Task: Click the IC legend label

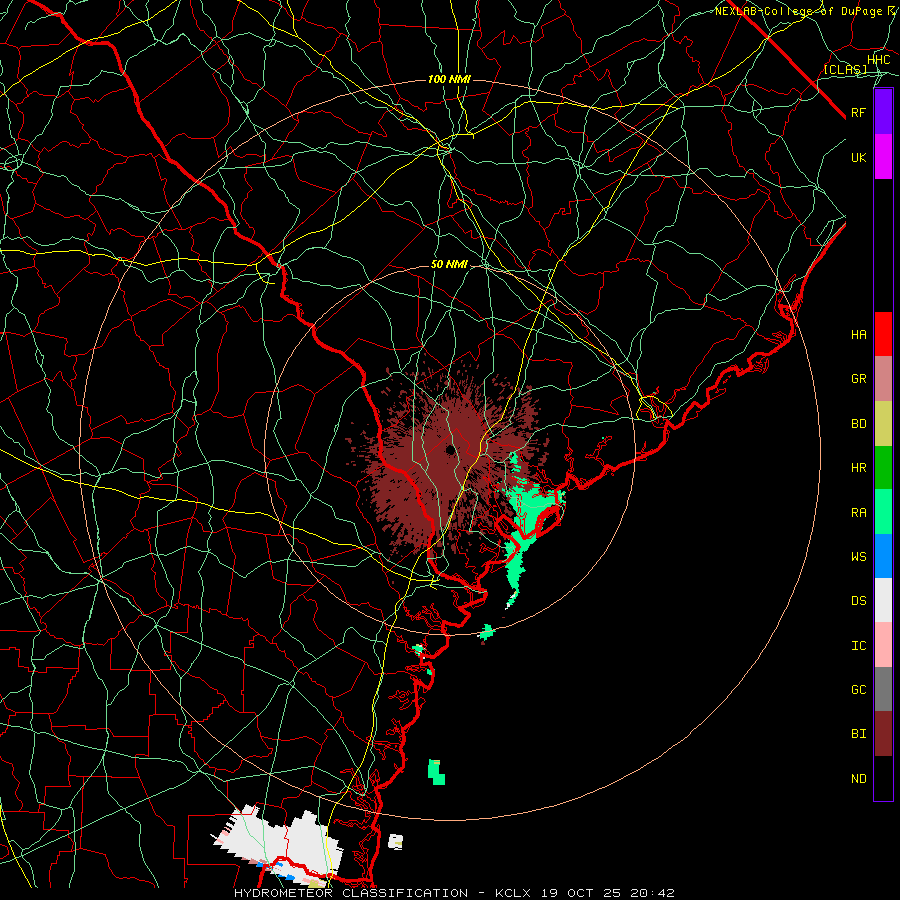Action: click(858, 646)
